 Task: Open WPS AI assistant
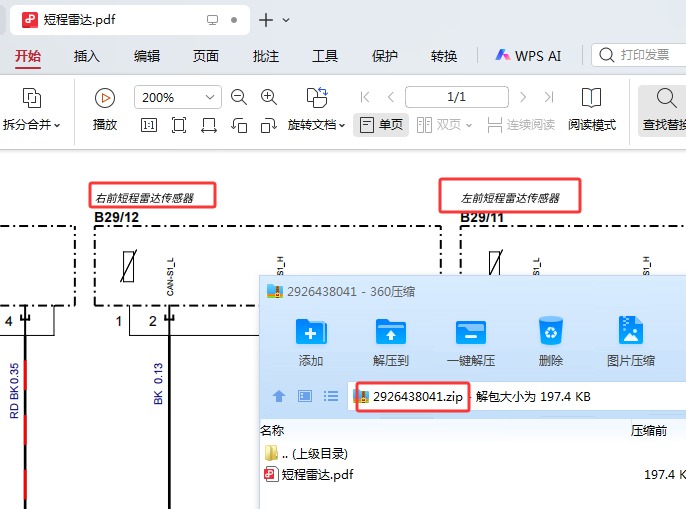tap(528, 56)
